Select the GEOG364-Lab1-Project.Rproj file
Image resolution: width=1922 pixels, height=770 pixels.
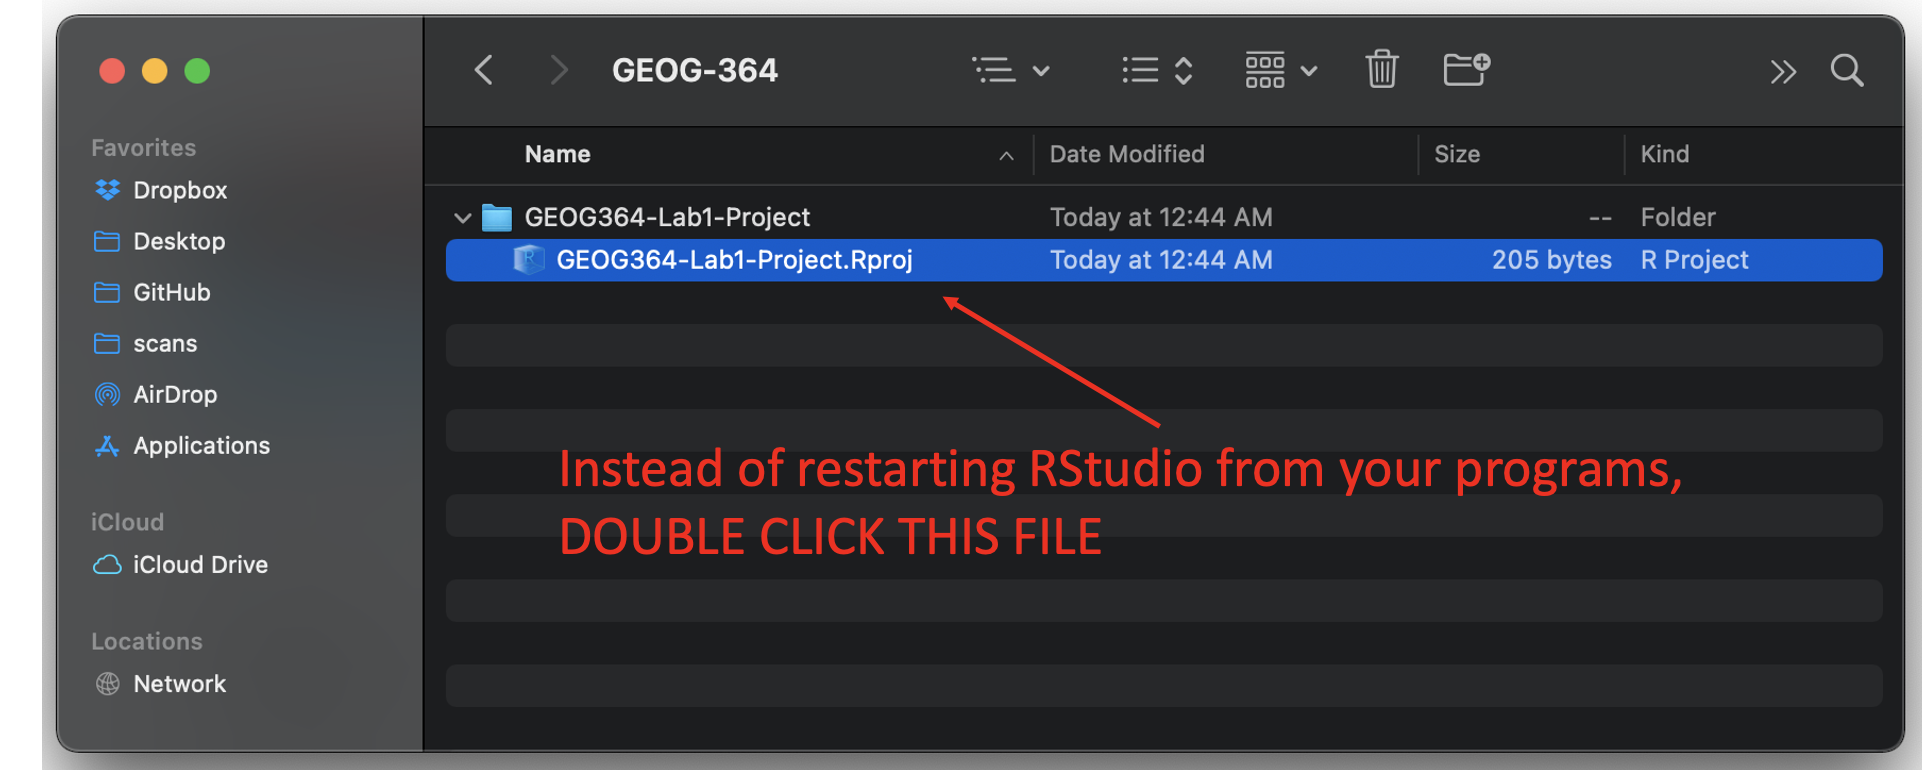pyautogui.click(x=733, y=260)
